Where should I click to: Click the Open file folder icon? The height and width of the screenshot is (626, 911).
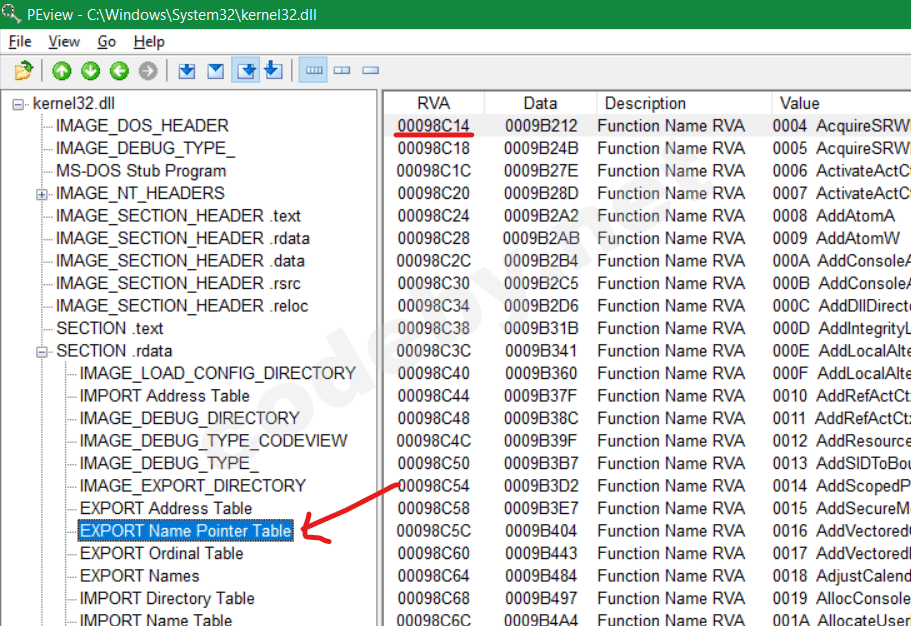click(24, 71)
